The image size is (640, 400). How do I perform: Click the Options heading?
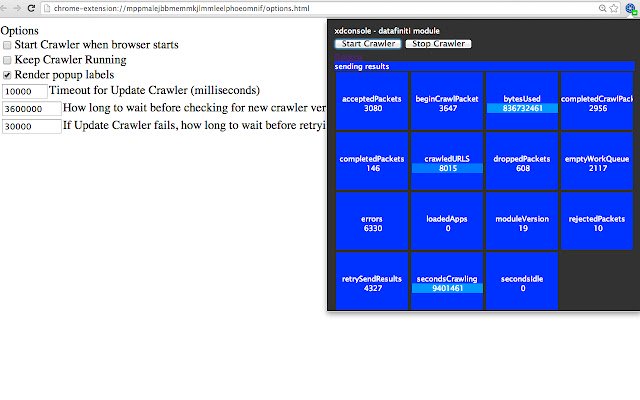coord(20,31)
